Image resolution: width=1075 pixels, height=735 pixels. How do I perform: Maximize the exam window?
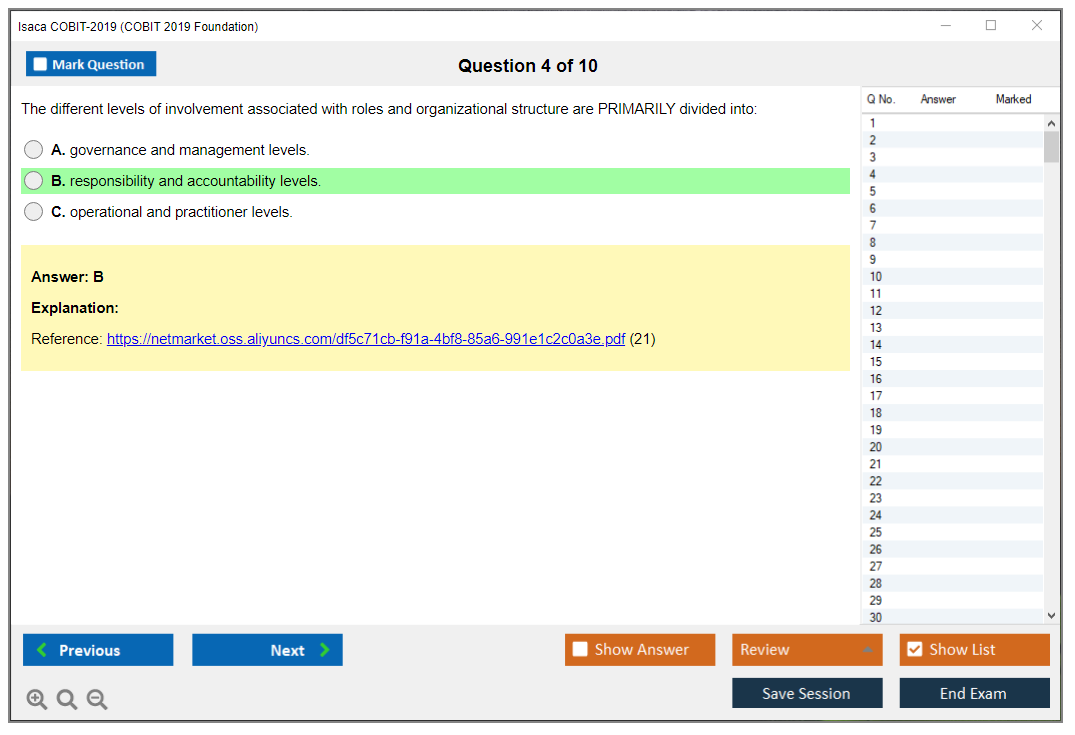pos(991,26)
